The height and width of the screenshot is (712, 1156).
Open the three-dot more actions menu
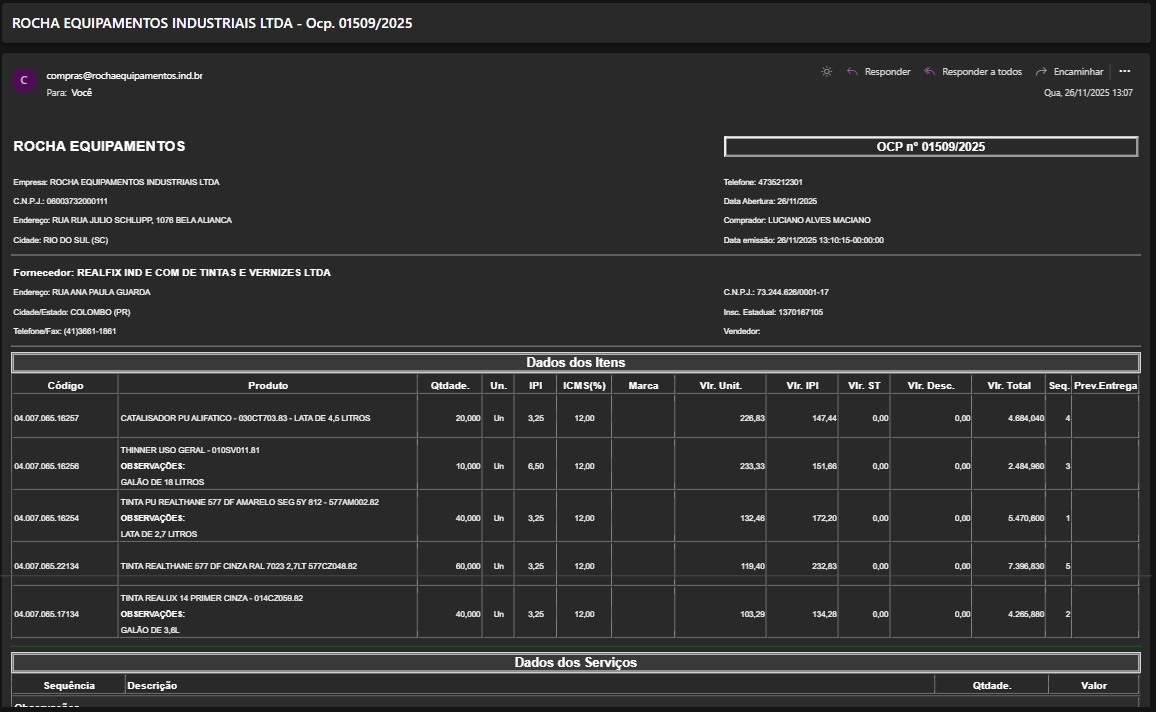coord(1125,72)
